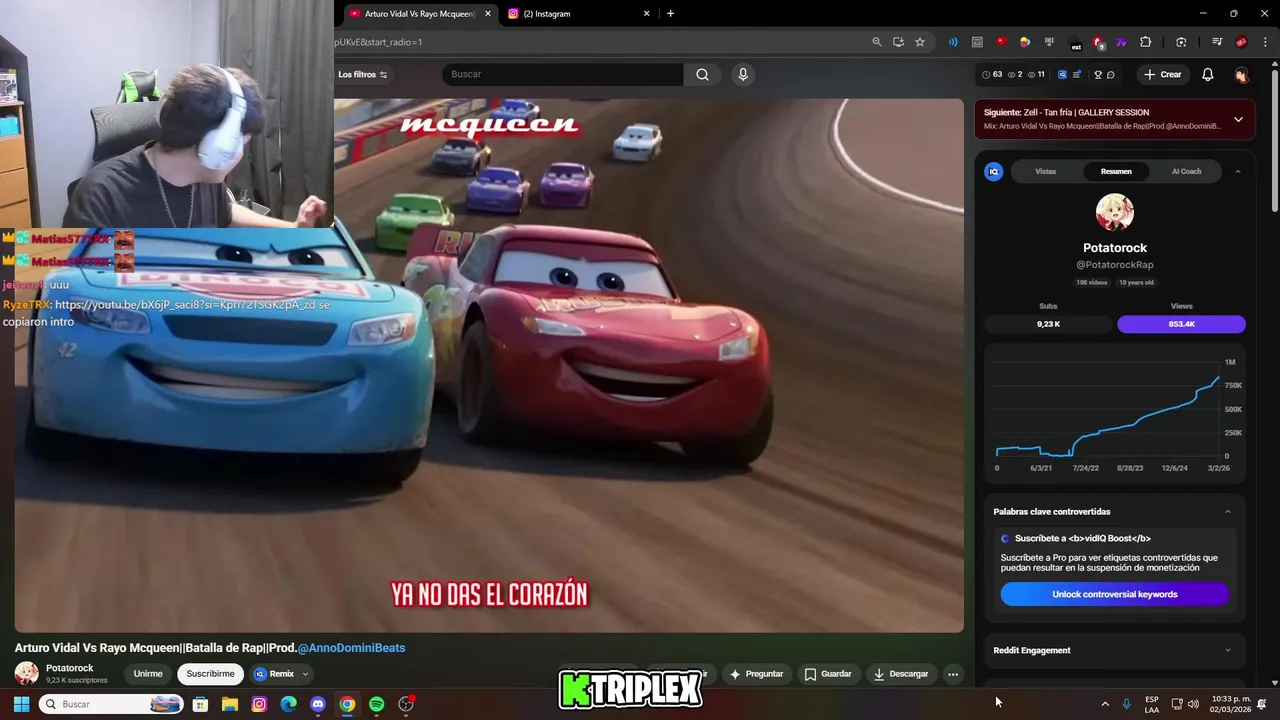Viewport: 1280px width, 720px height.
Task: Click the Guardar button
Action: pyautogui.click(x=828, y=674)
